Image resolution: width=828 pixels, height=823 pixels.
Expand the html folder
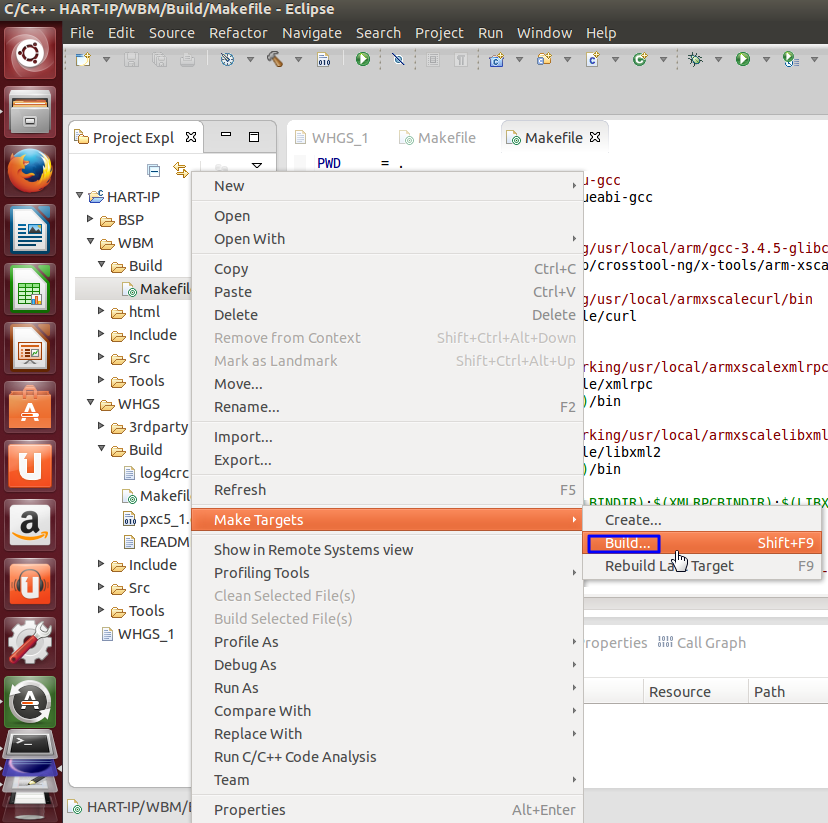pos(101,310)
